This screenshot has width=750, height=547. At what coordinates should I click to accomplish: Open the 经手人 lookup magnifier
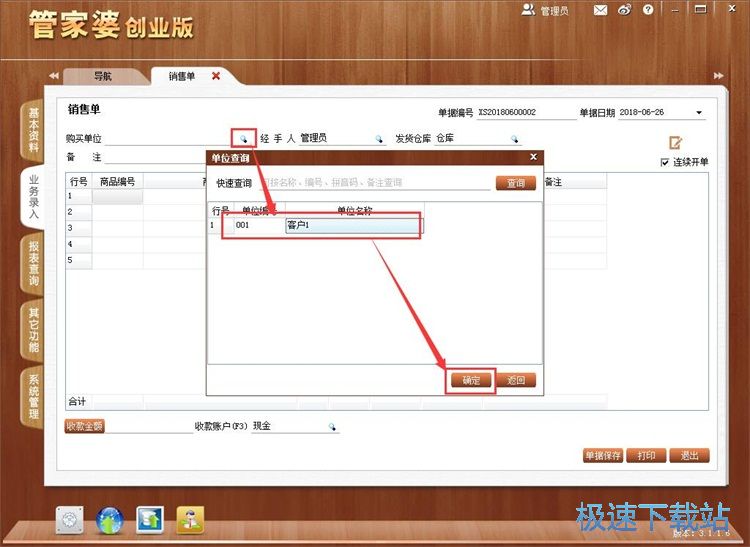(379, 139)
